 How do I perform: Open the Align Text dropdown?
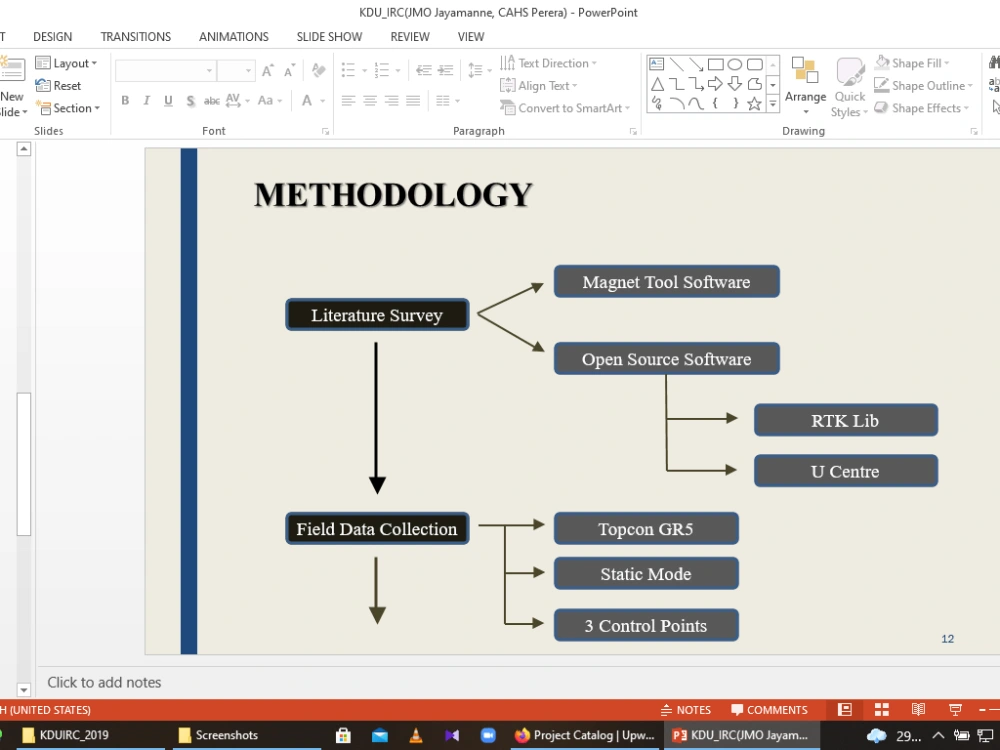tap(539, 85)
